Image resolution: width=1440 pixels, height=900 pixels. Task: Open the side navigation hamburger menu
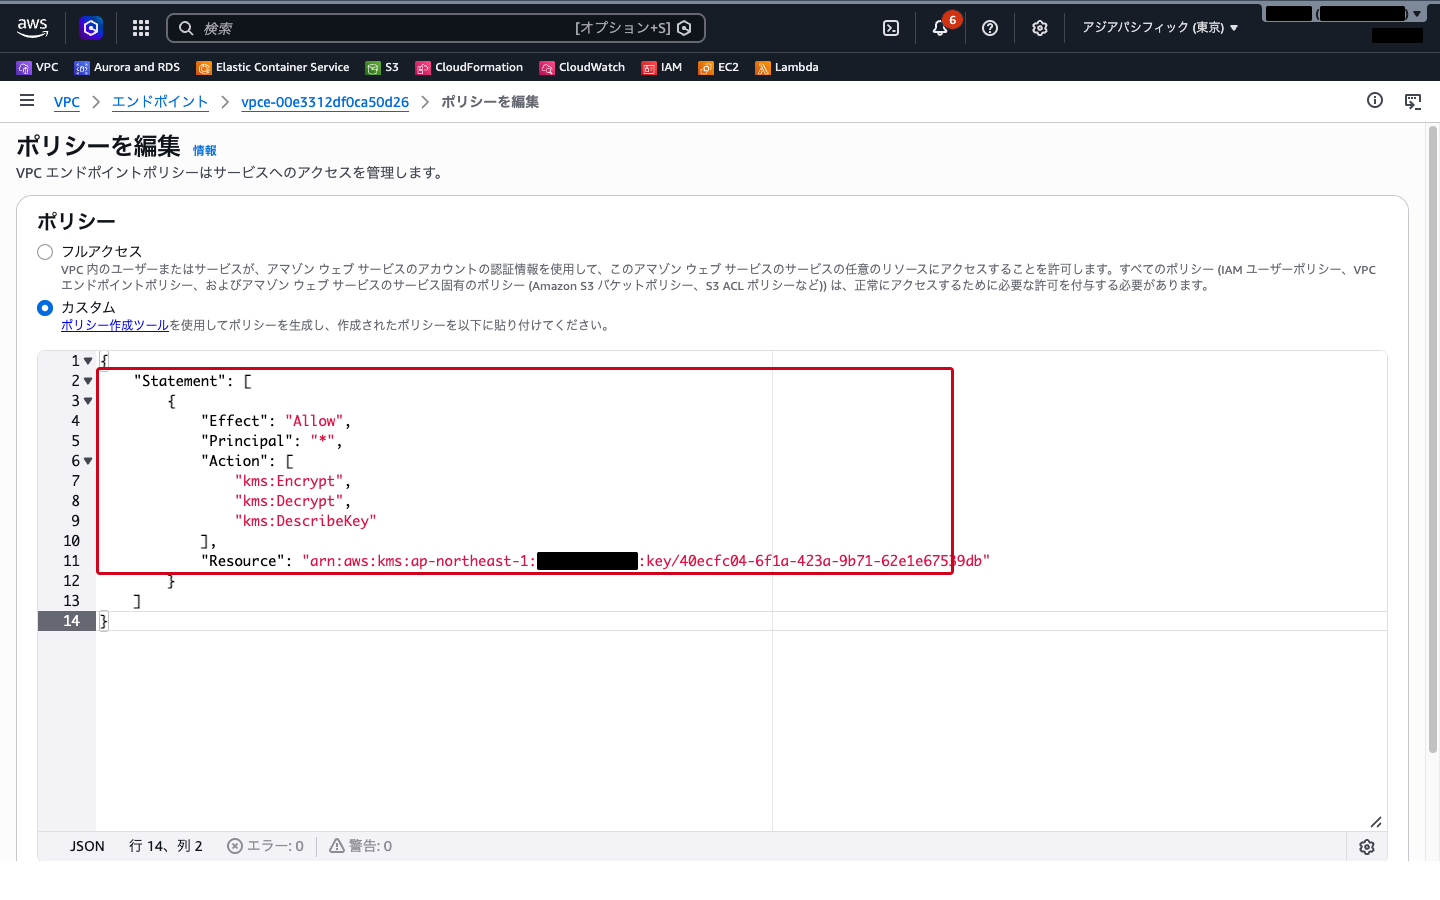click(27, 100)
